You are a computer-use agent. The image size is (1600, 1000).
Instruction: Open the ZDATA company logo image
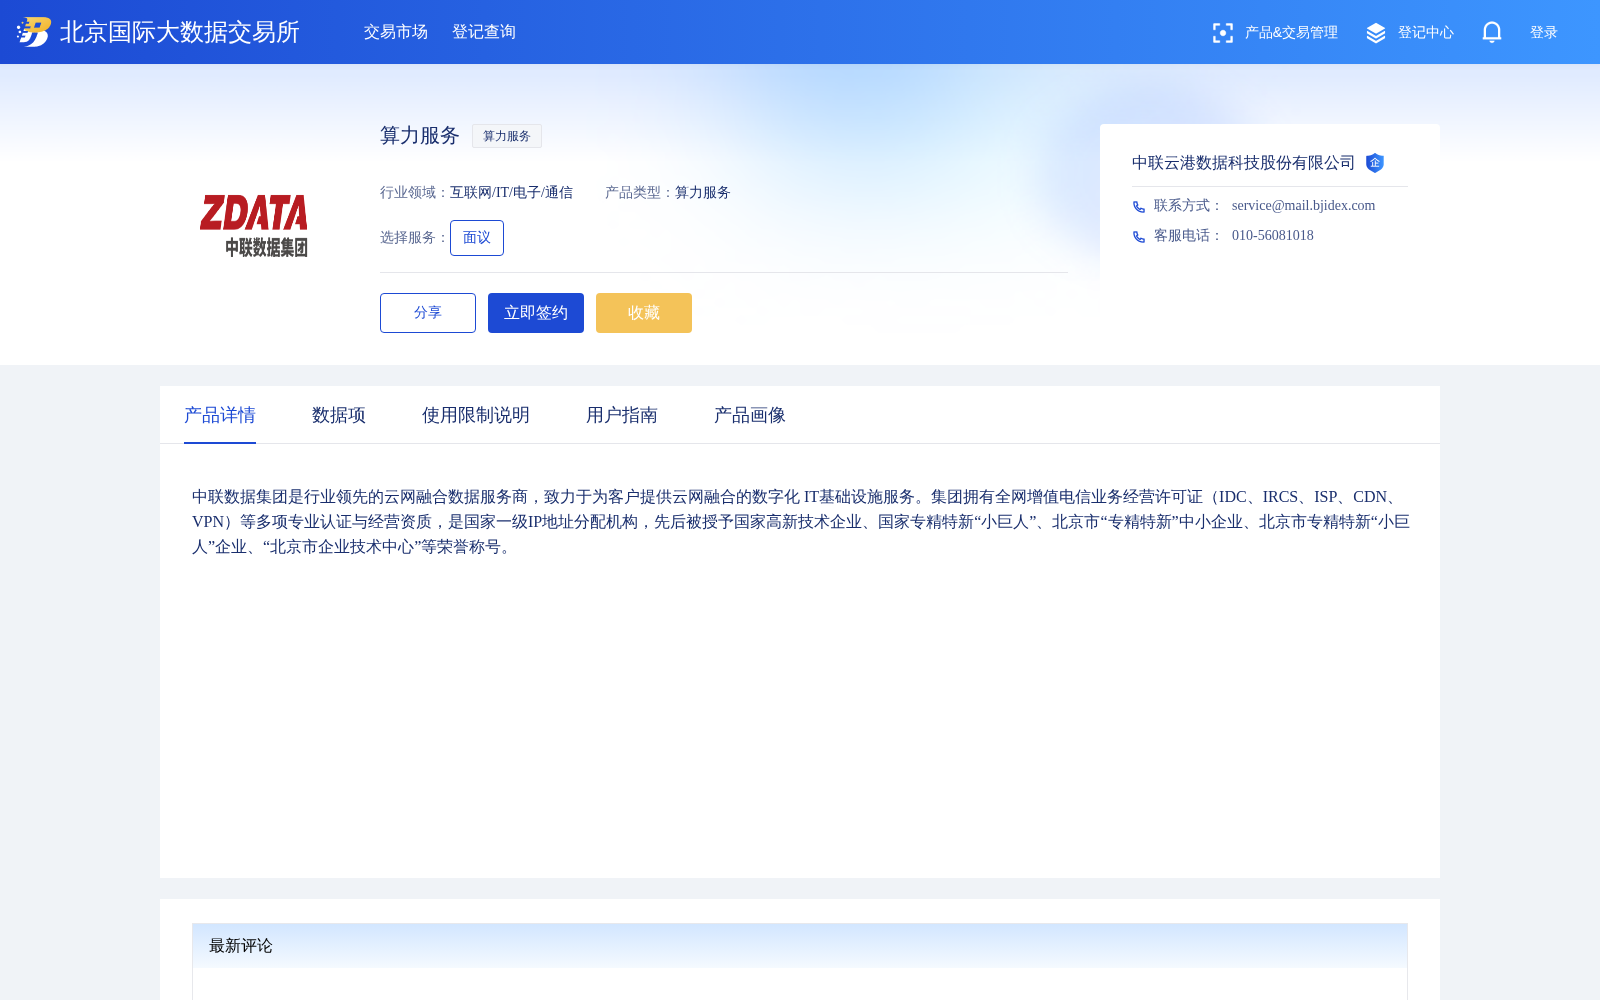click(254, 226)
